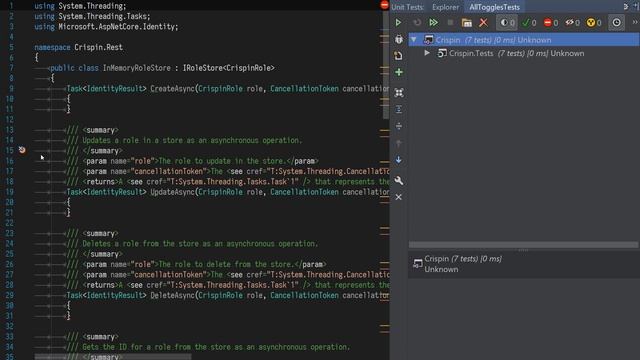Click the CreateAsync method name
Screen dimensions: 640x360
click(172, 89)
